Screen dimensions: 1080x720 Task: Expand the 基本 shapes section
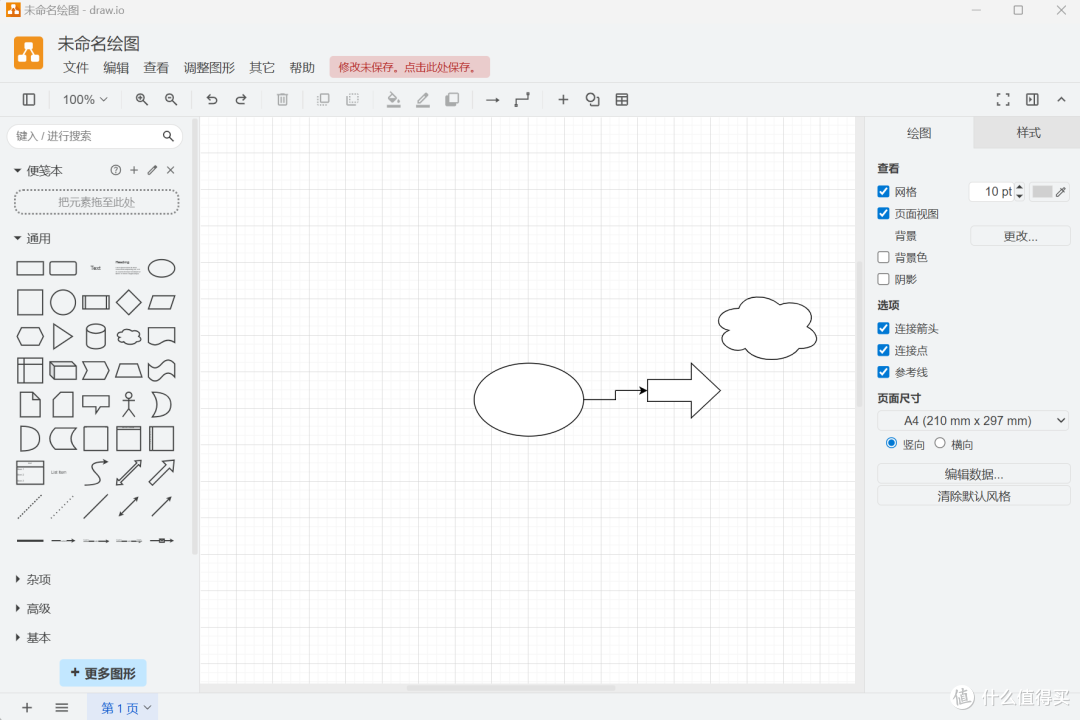(x=32, y=638)
